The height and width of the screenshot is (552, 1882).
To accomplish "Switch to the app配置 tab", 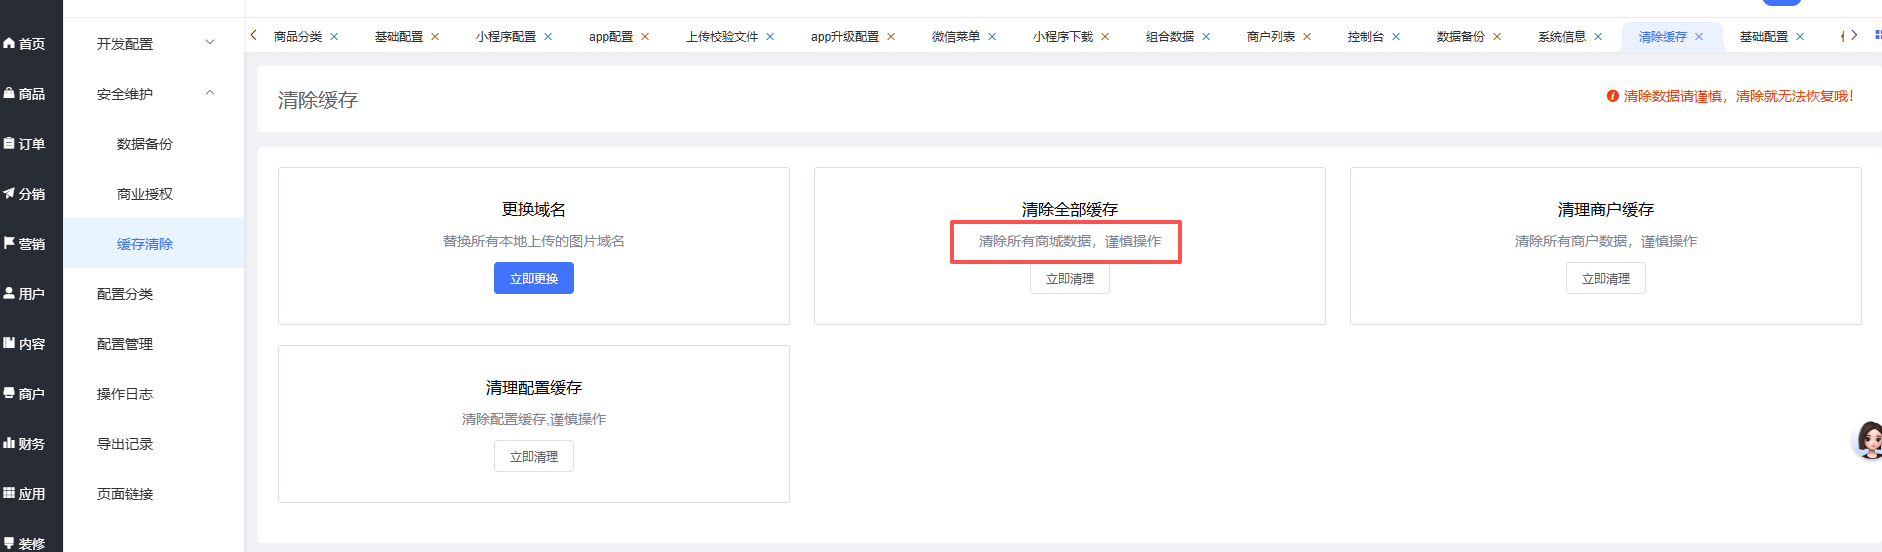I will pyautogui.click(x=611, y=37).
